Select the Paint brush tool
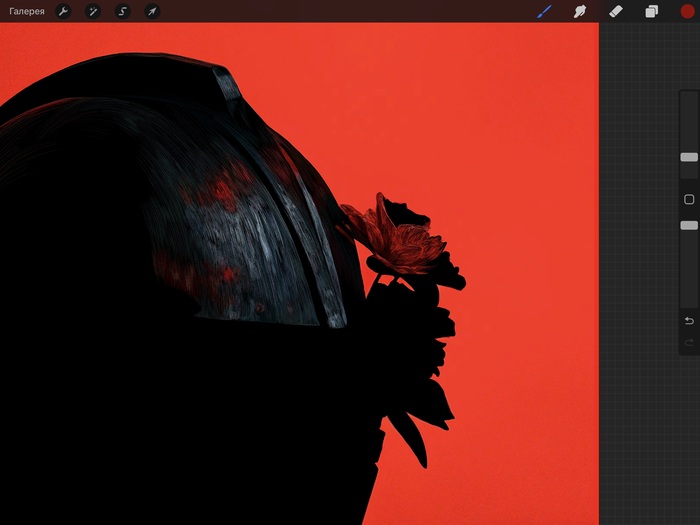The height and width of the screenshot is (525, 700). [545, 11]
